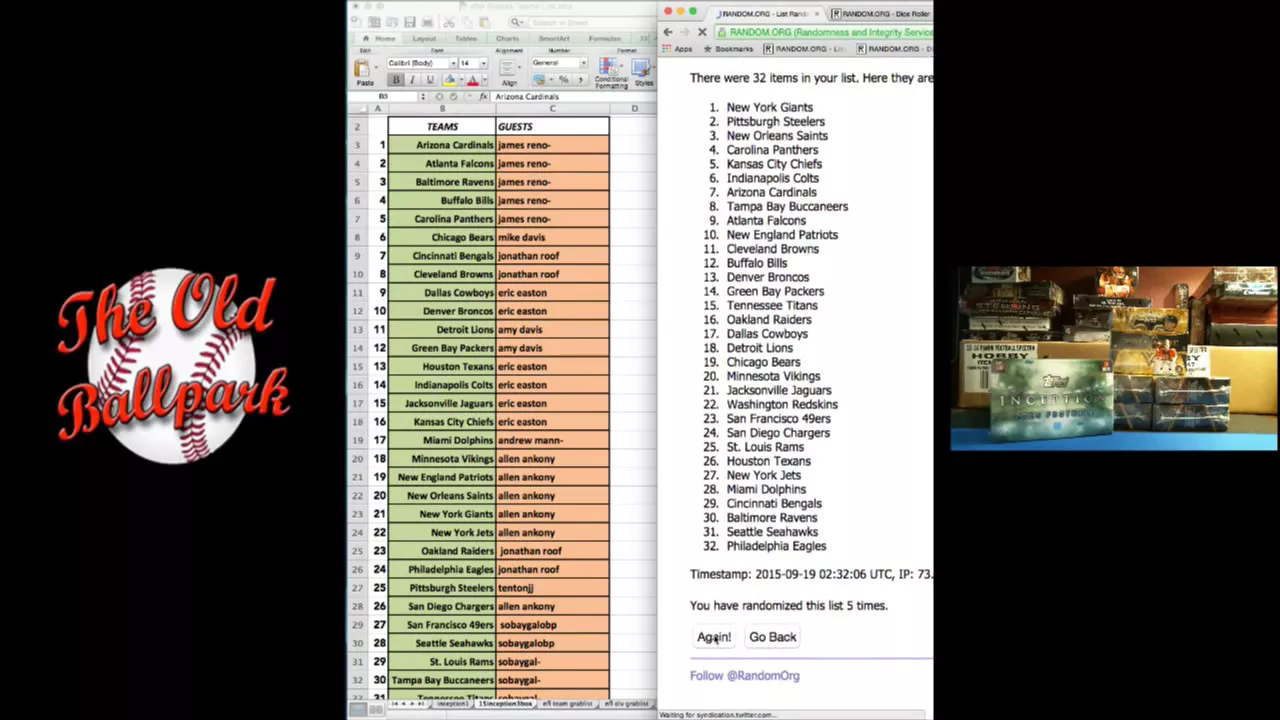Toggle Bold formatting in Excel
The height and width of the screenshot is (720, 1280).
(396, 79)
